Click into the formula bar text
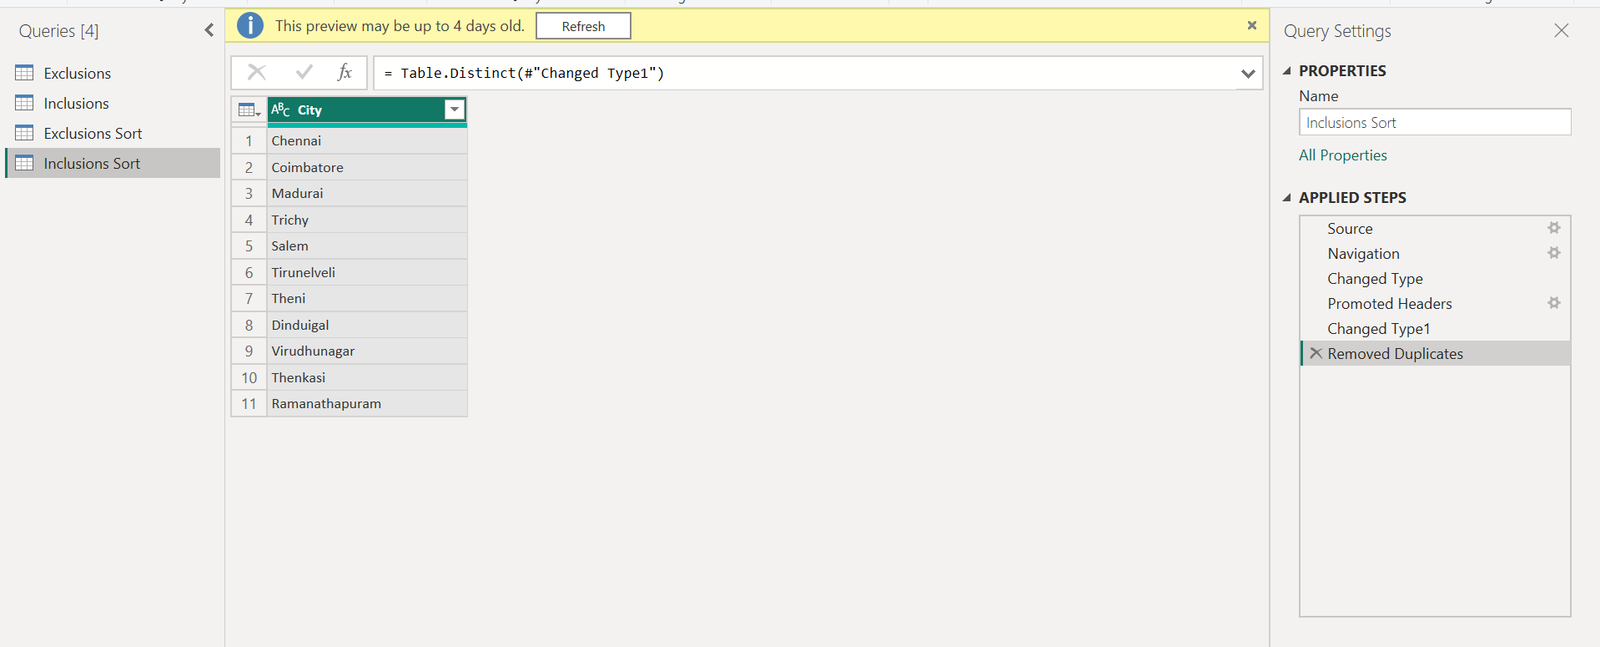Viewport: 1600px width, 647px height. click(x=805, y=73)
